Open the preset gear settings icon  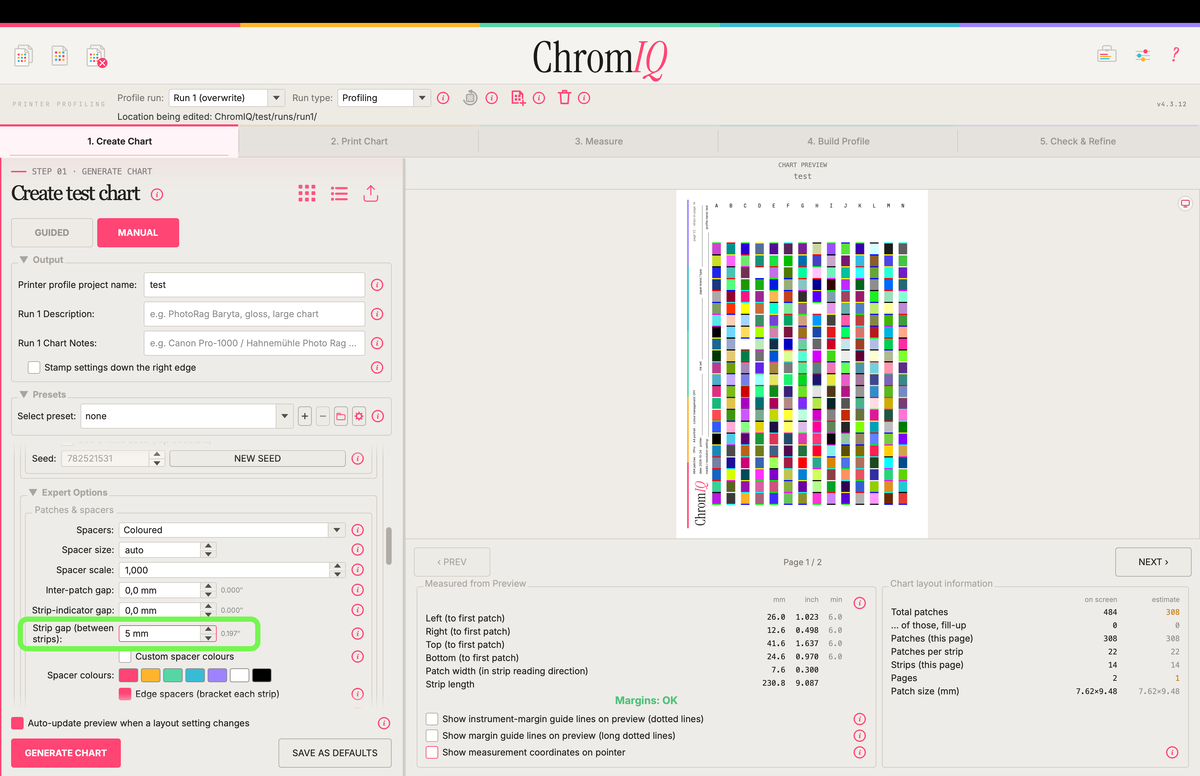358,416
